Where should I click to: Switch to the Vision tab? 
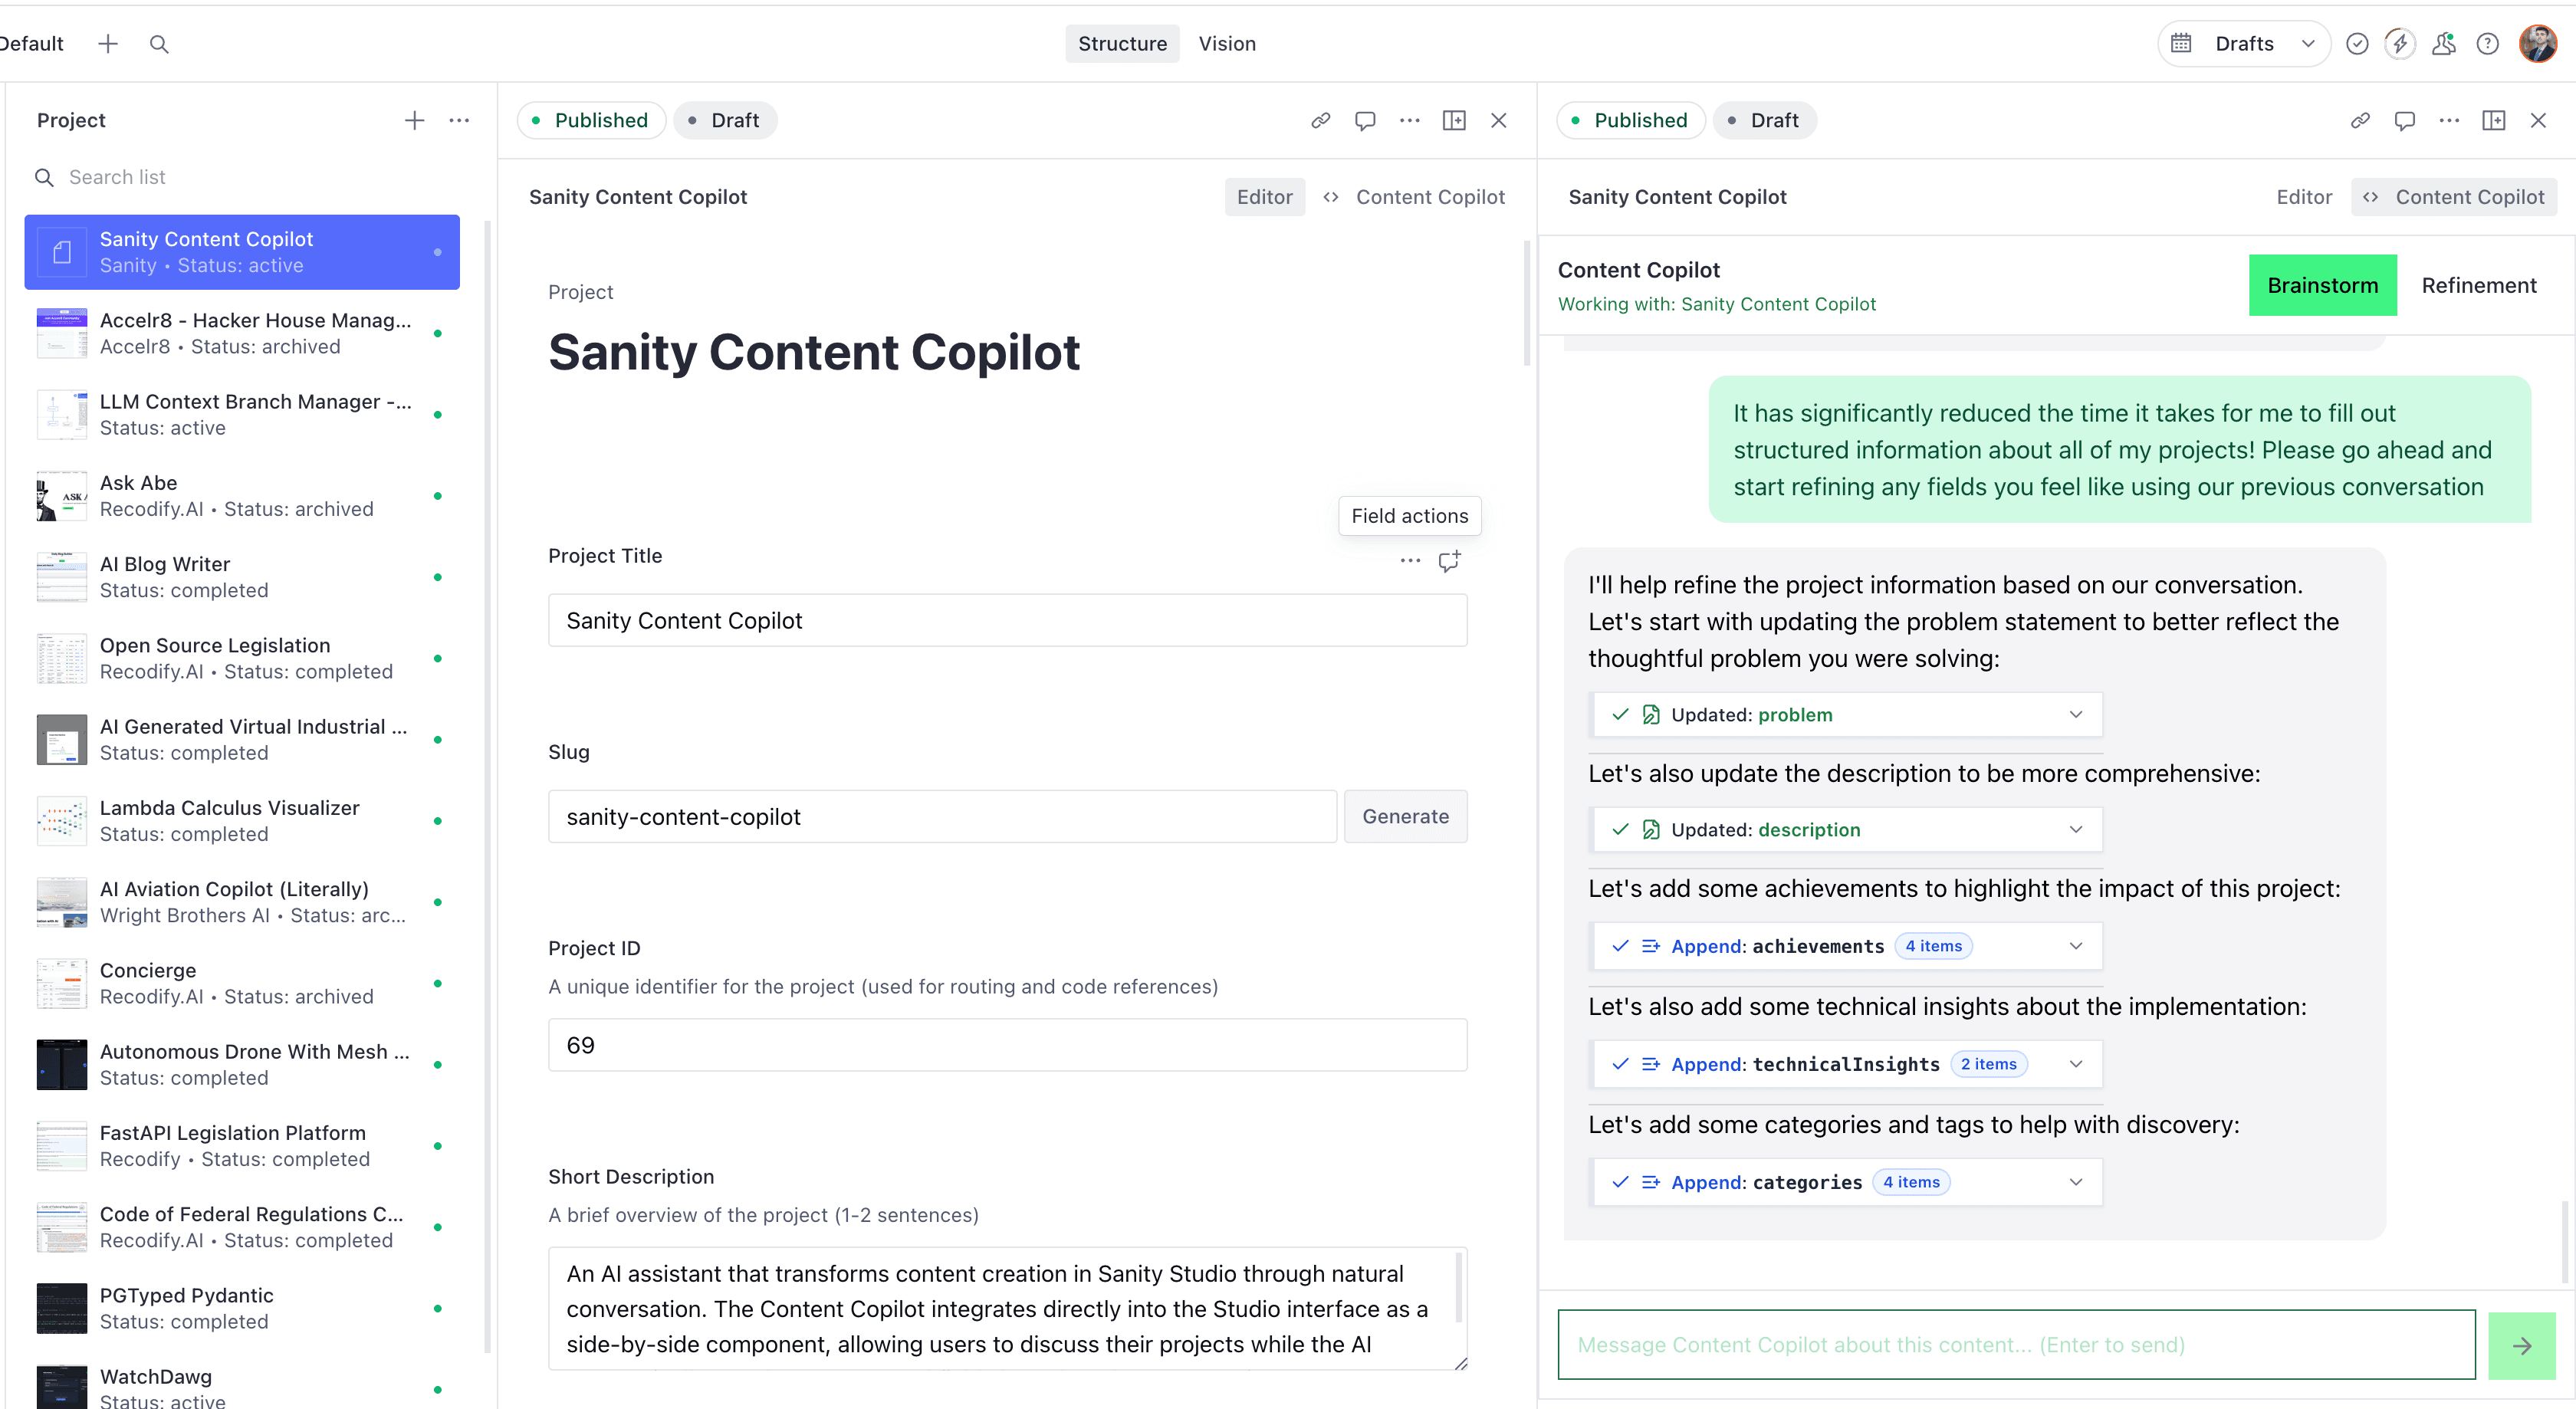pyautogui.click(x=1227, y=44)
